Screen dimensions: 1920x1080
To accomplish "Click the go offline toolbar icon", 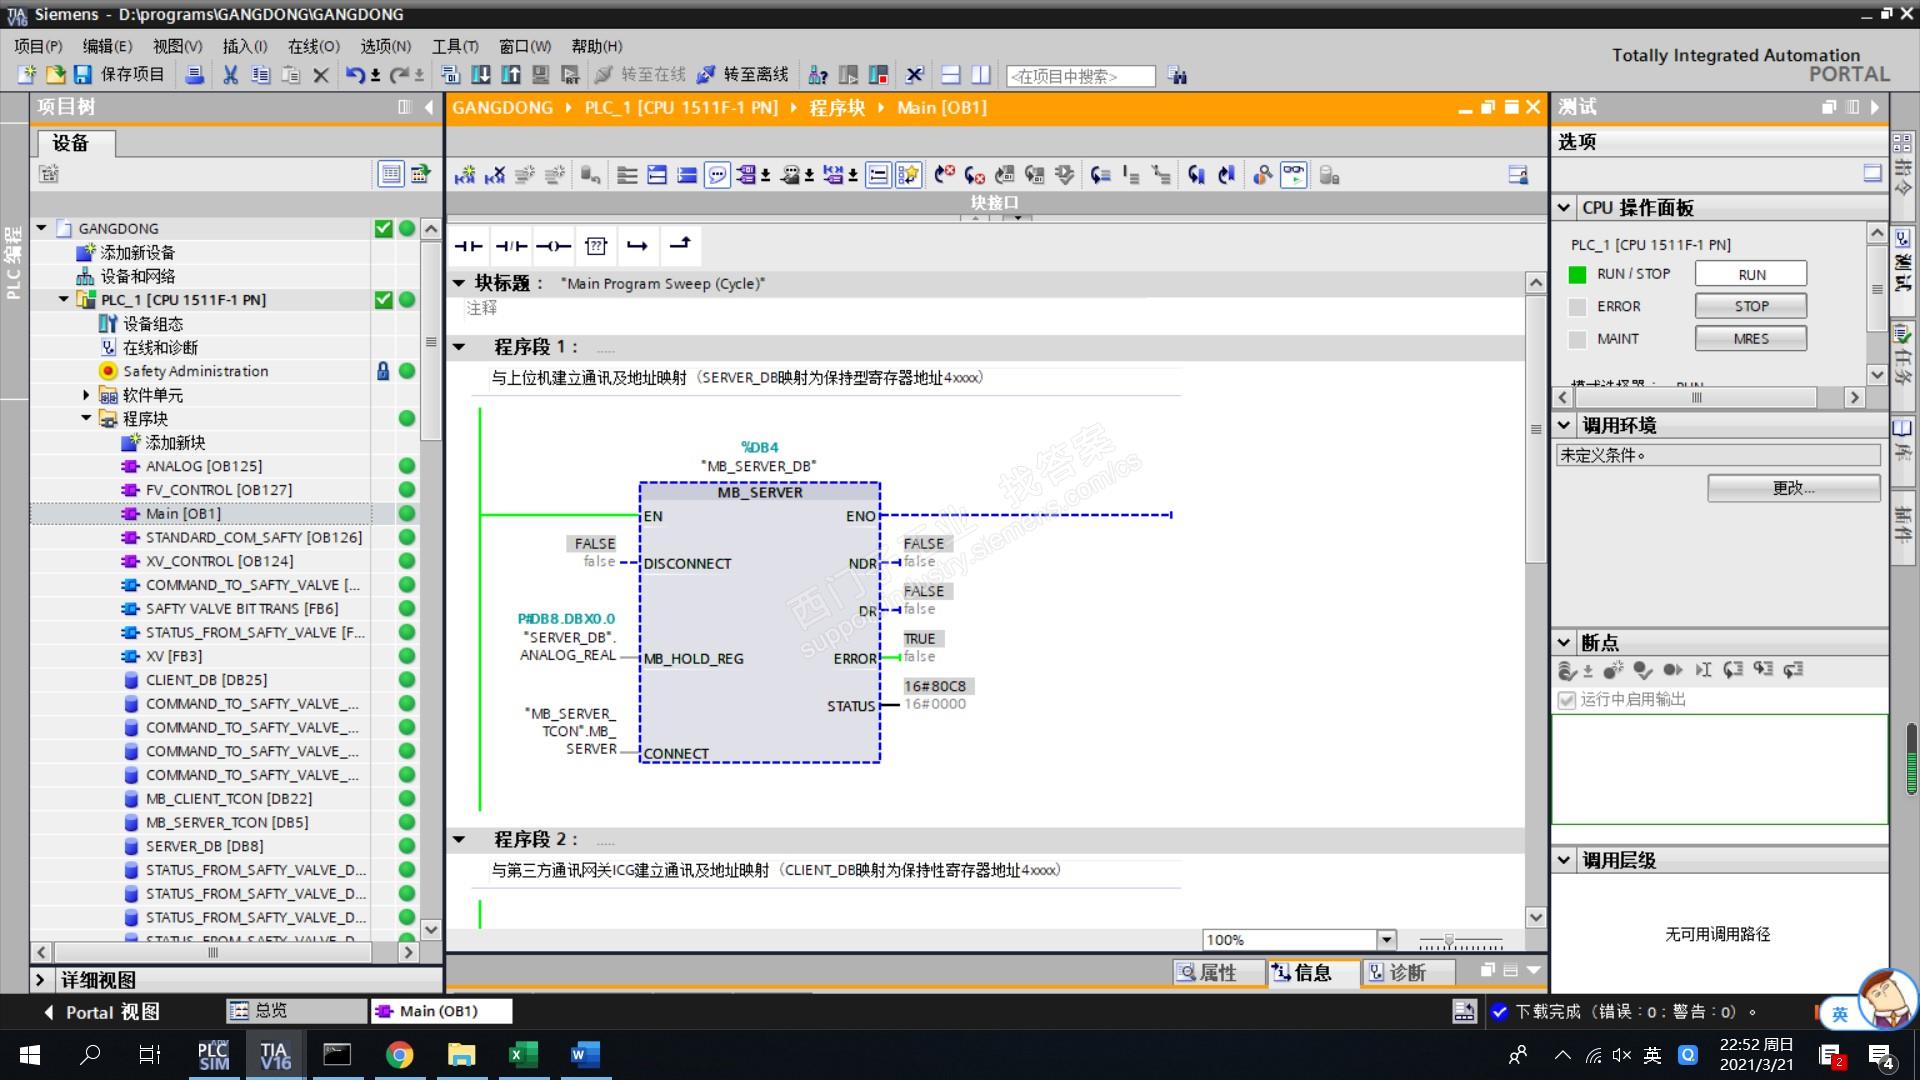I will coord(706,75).
